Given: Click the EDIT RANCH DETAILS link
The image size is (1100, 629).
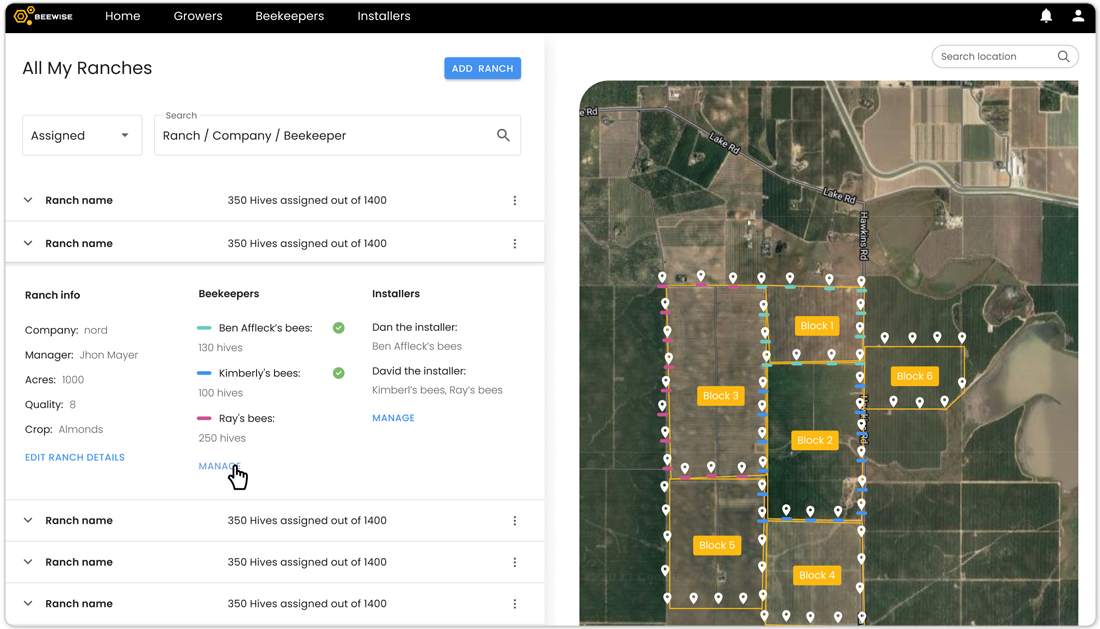Looking at the screenshot, I should (75, 457).
